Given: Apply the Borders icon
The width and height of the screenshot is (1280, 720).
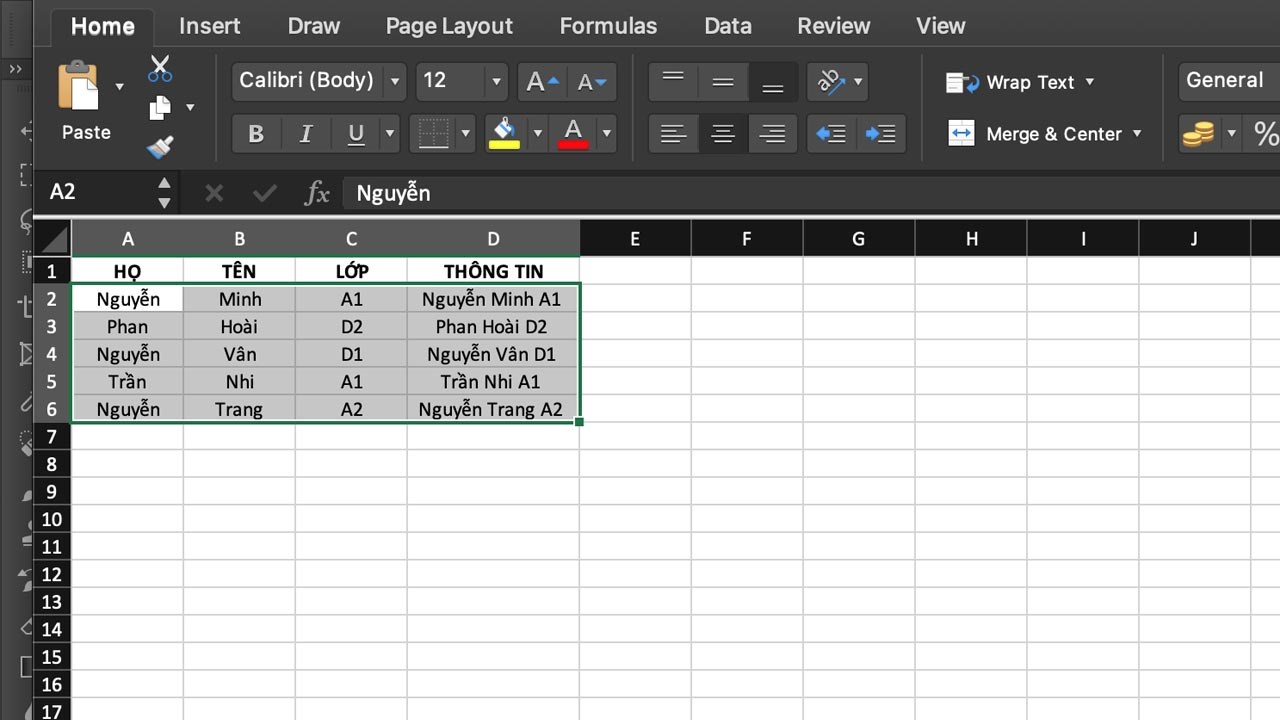Looking at the screenshot, I should coord(433,133).
